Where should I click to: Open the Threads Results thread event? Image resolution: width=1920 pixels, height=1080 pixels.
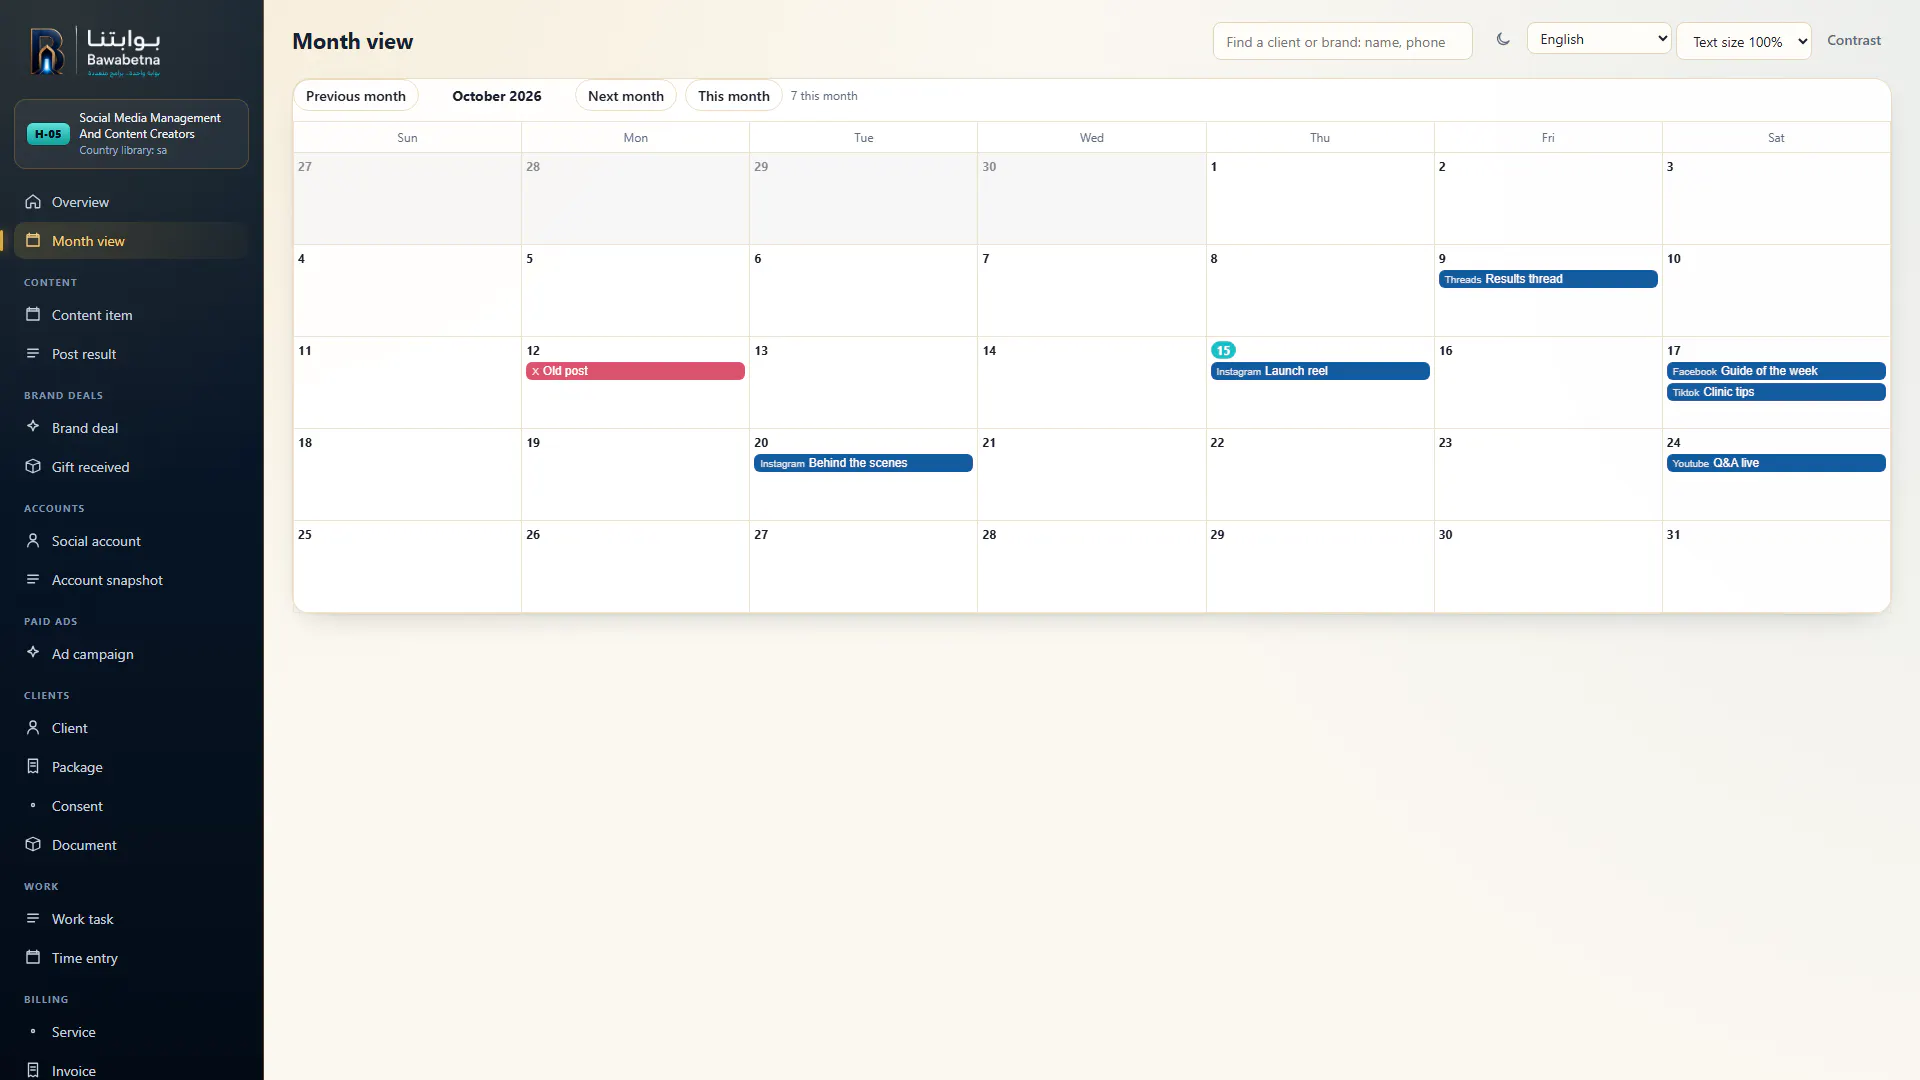click(1547, 279)
